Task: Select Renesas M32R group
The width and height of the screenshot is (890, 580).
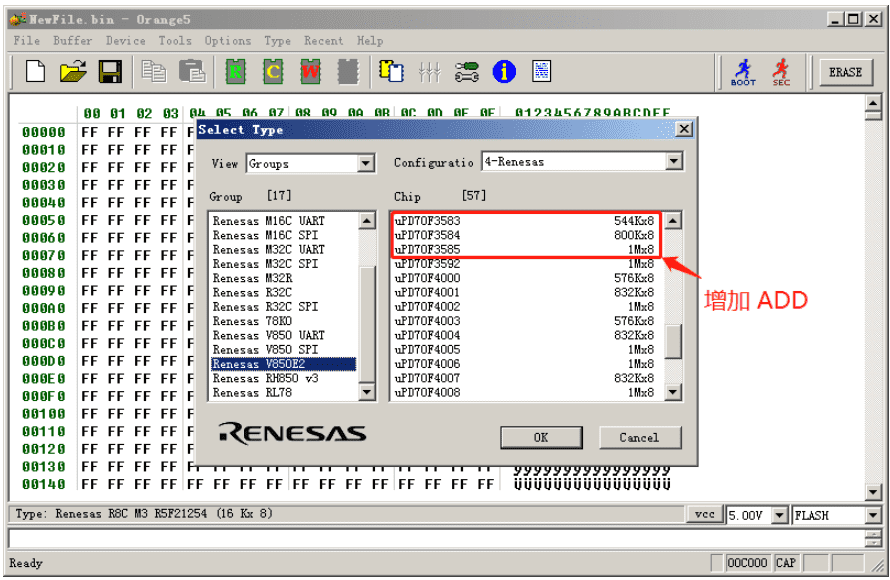Action: [x=284, y=278]
